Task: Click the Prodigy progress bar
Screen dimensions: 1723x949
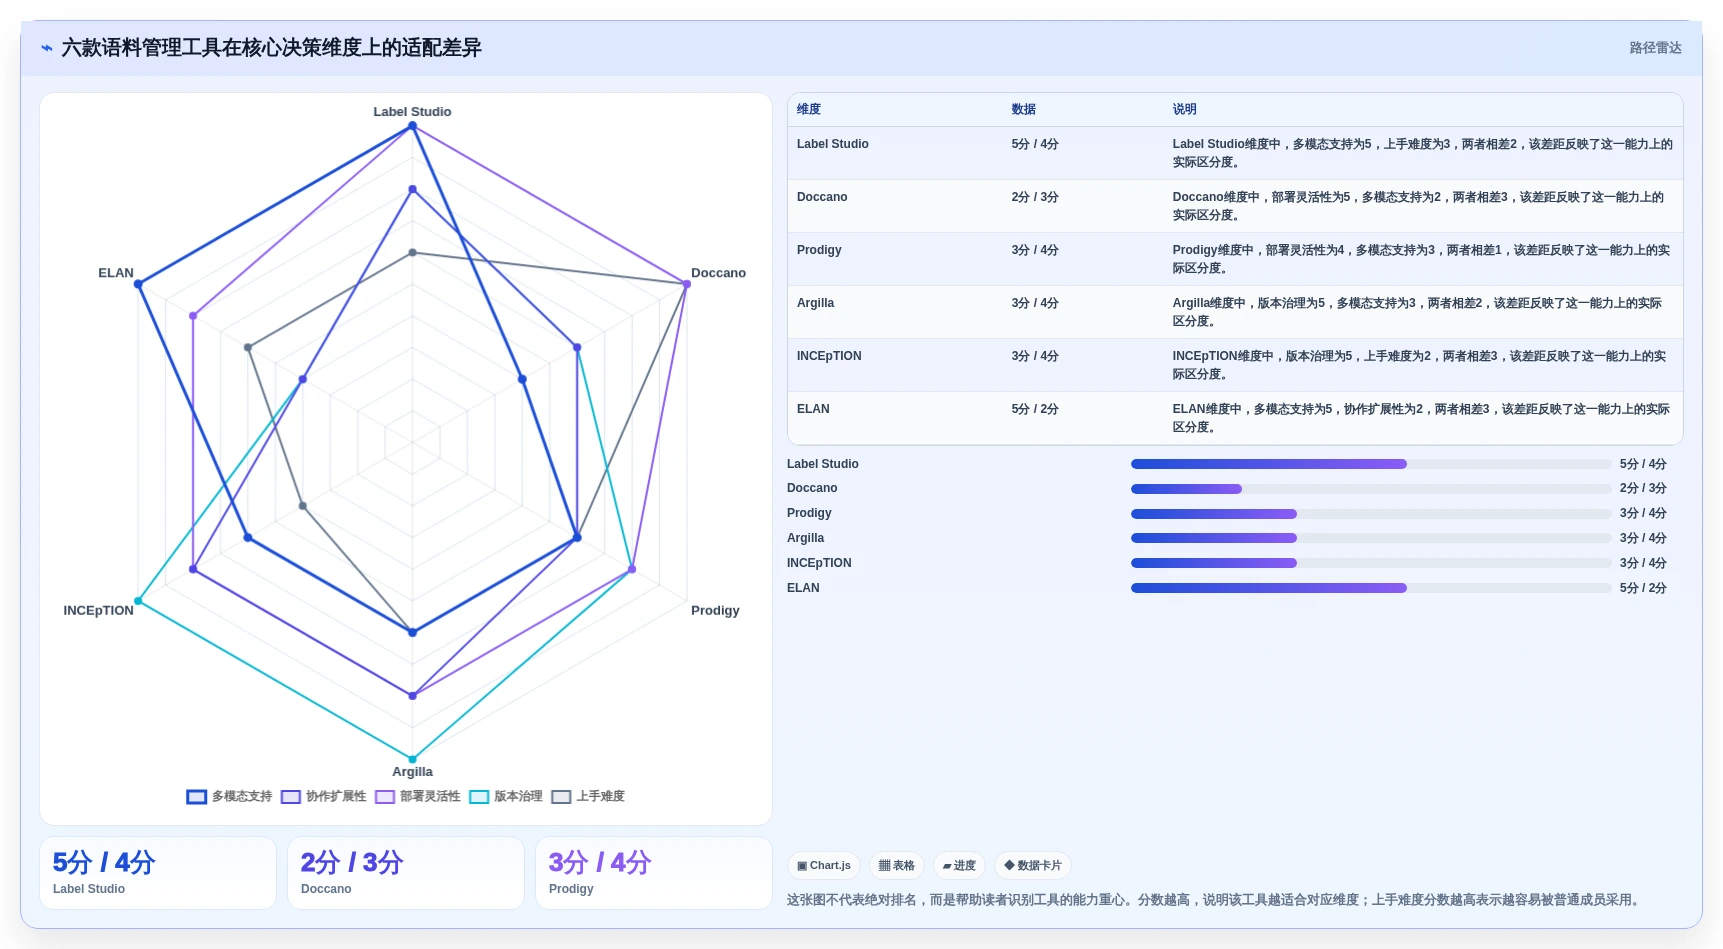Action: tap(1371, 514)
